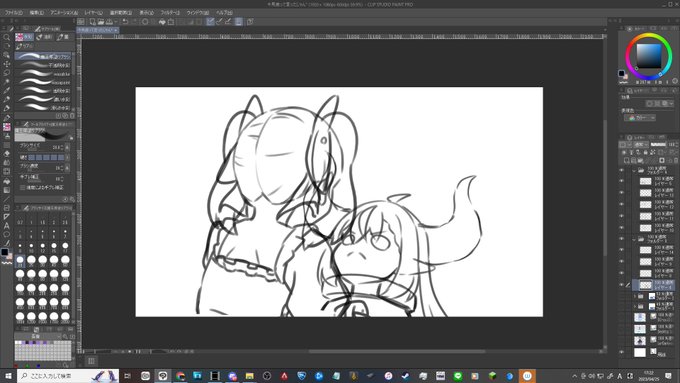Select the Layer 14 thumbnail
The width and height of the screenshot is (680, 383).
click(x=645, y=250)
